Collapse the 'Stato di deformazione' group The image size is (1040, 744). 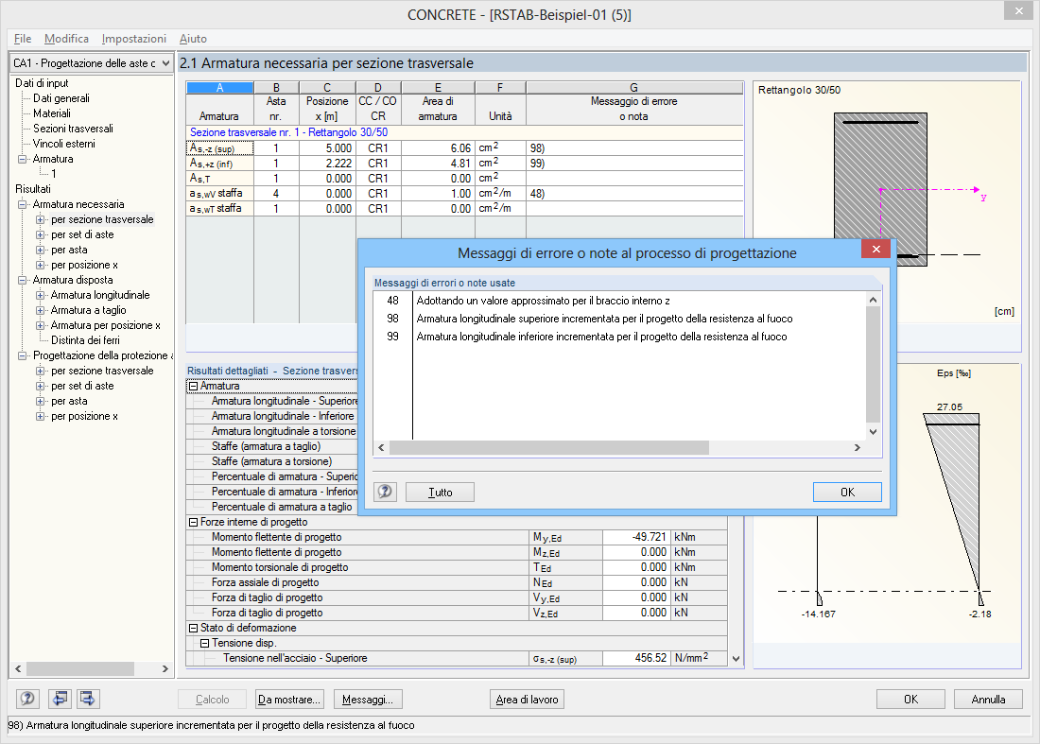(194, 628)
